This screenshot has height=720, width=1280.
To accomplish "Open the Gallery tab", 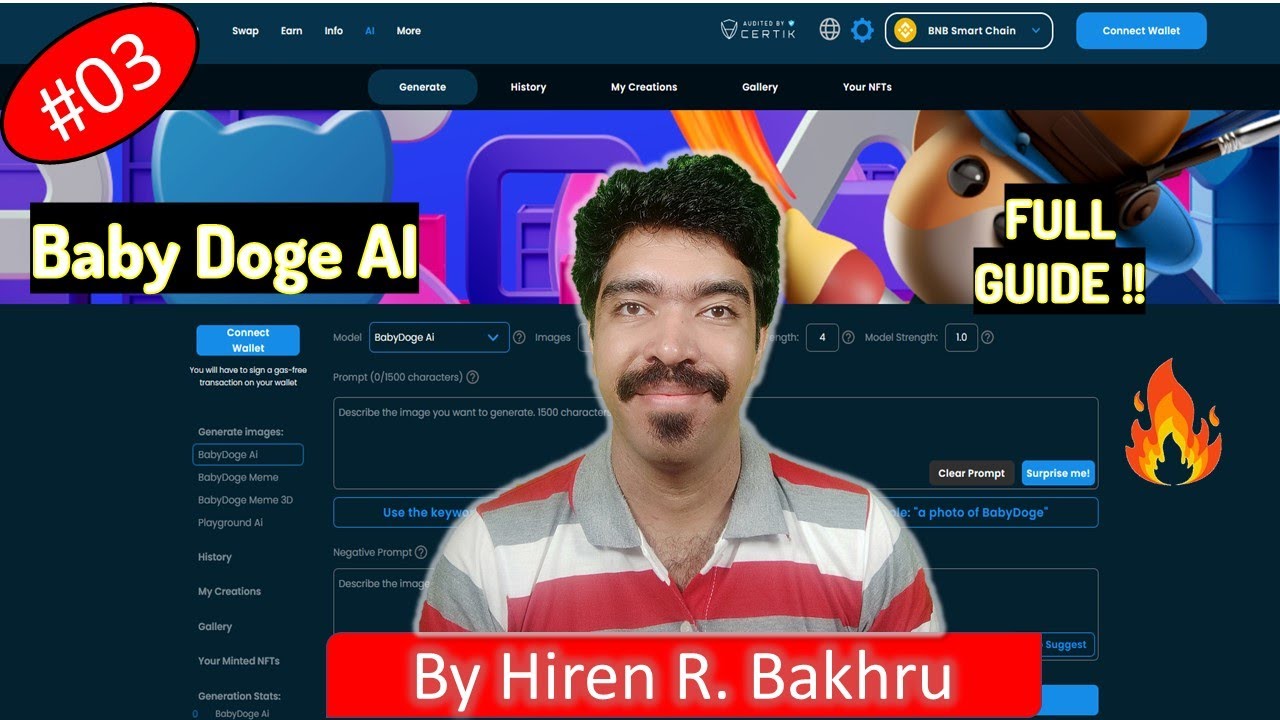I will point(760,87).
